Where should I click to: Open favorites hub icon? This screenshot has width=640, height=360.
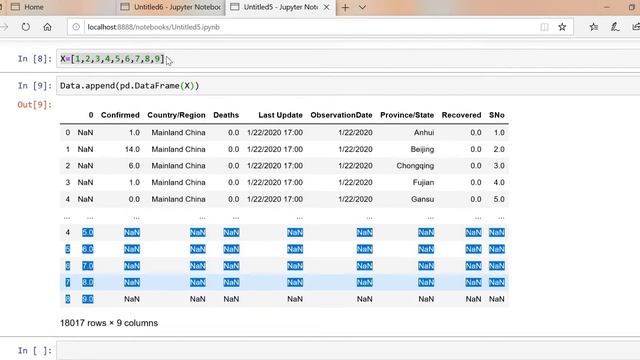[x=593, y=27]
